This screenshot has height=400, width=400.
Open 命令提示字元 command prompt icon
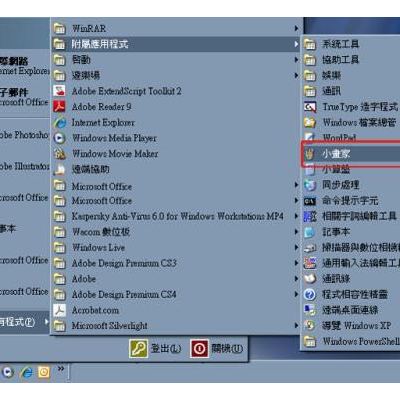[310, 201]
